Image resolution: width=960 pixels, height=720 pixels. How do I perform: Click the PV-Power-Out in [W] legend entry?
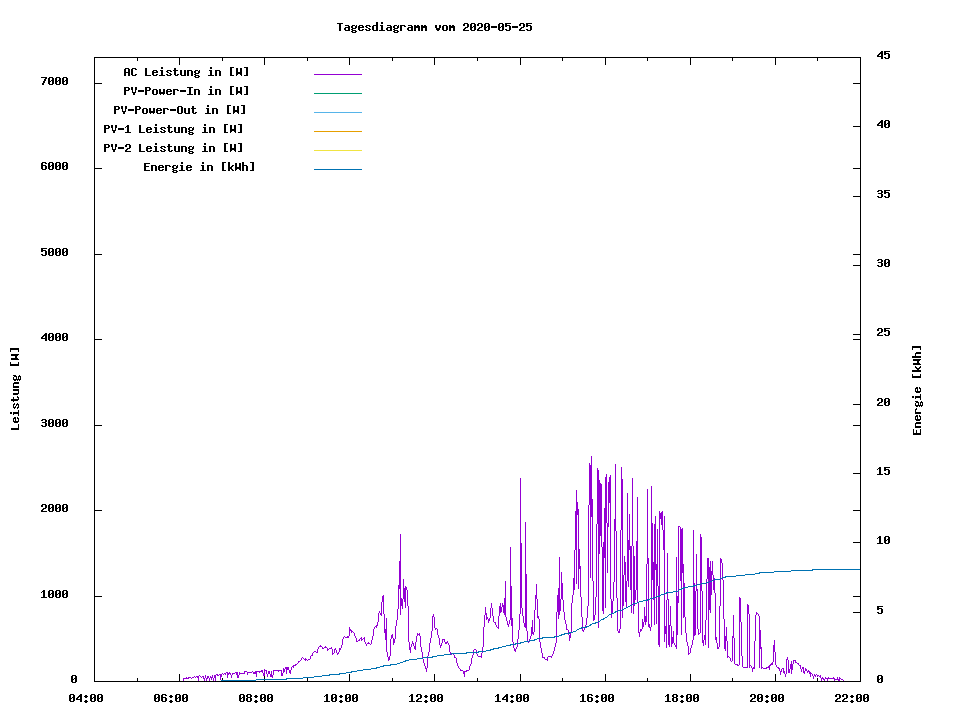(x=180, y=110)
